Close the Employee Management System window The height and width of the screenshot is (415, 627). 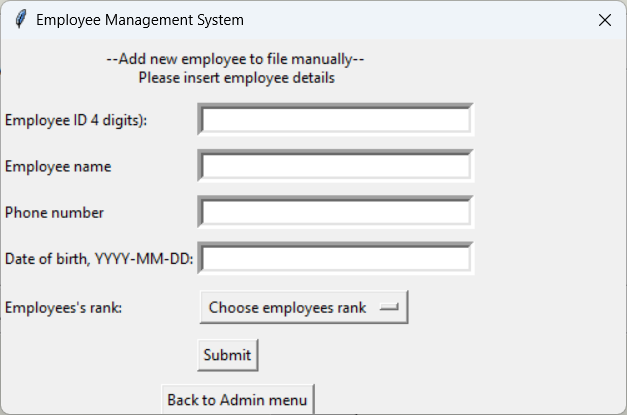pyautogui.click(x=605, y=20)
